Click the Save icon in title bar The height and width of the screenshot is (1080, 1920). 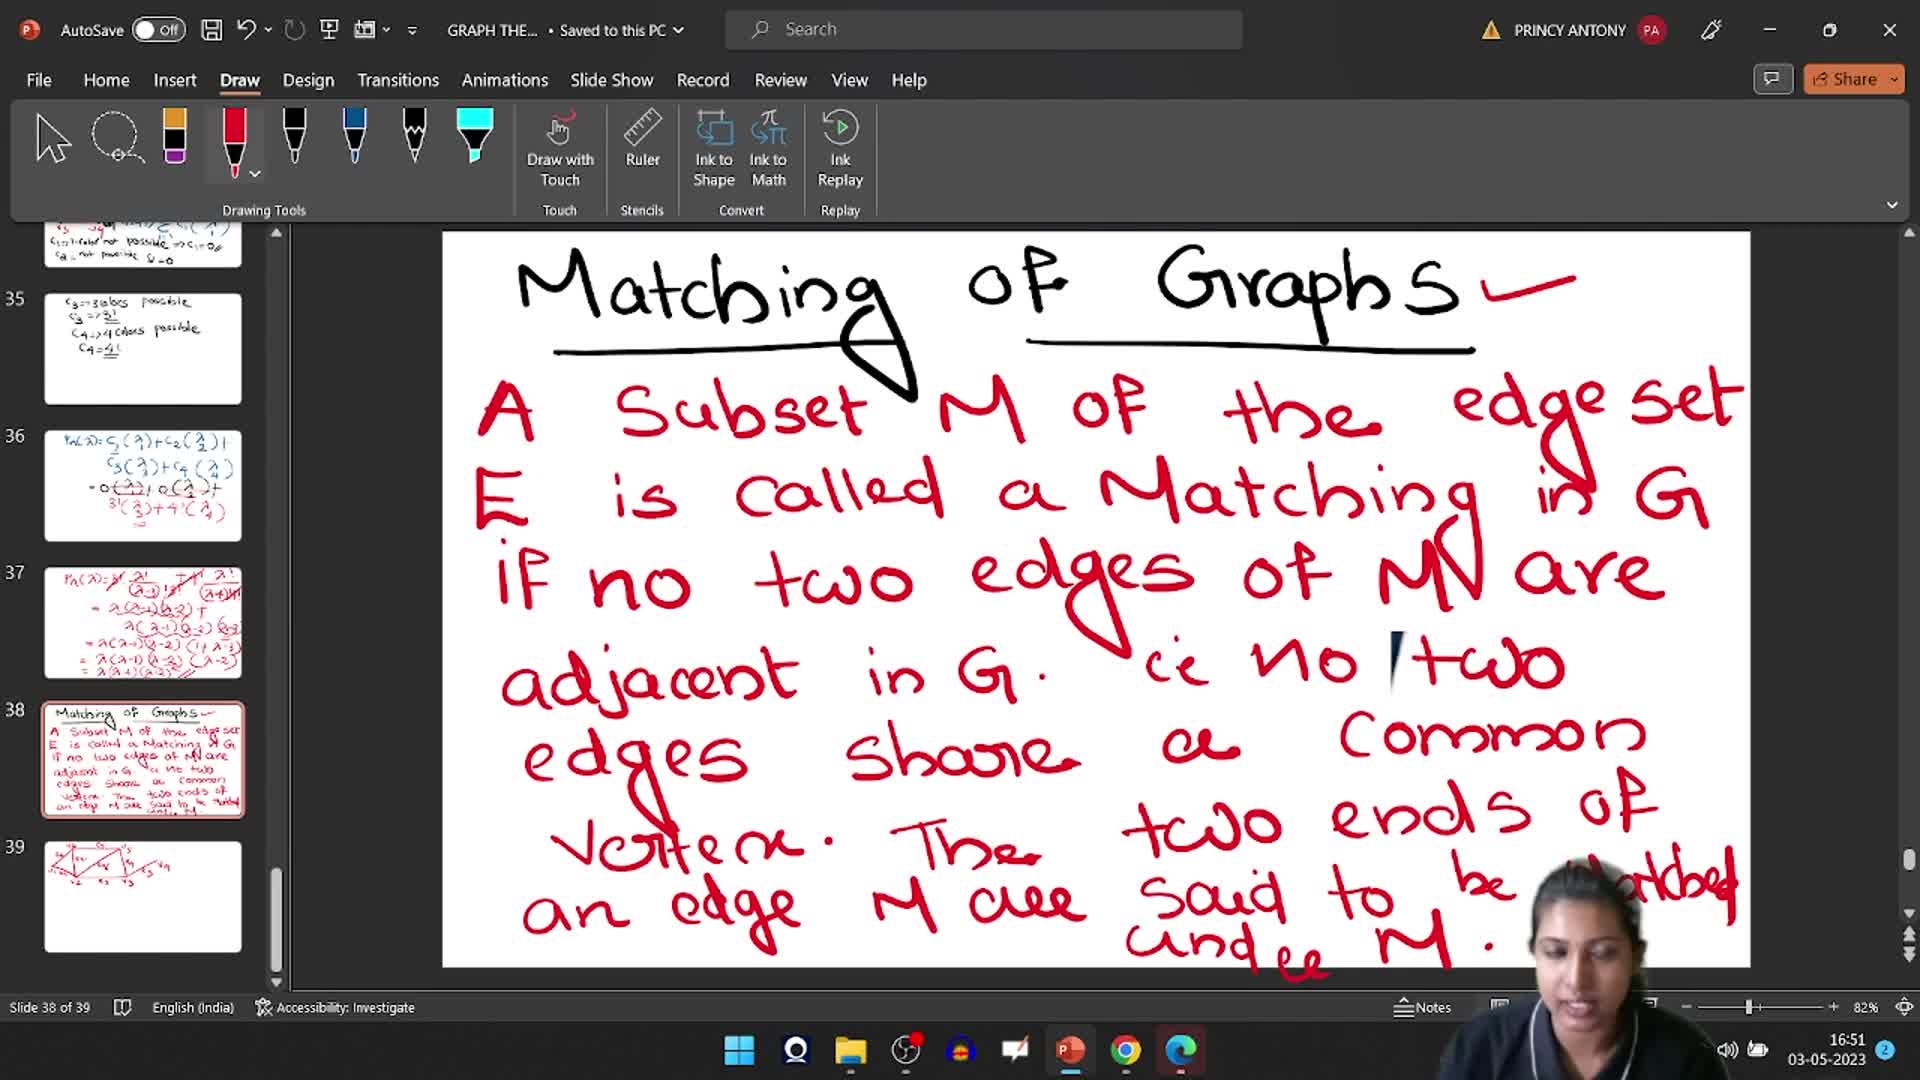[x=211, y=30]
